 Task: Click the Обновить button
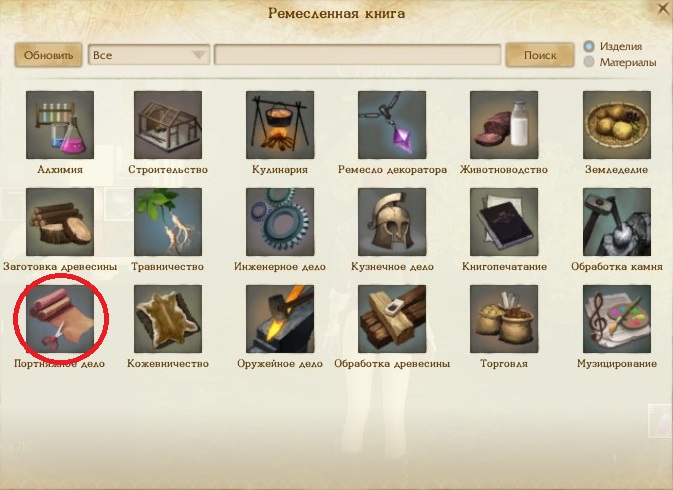click(48, 55)
